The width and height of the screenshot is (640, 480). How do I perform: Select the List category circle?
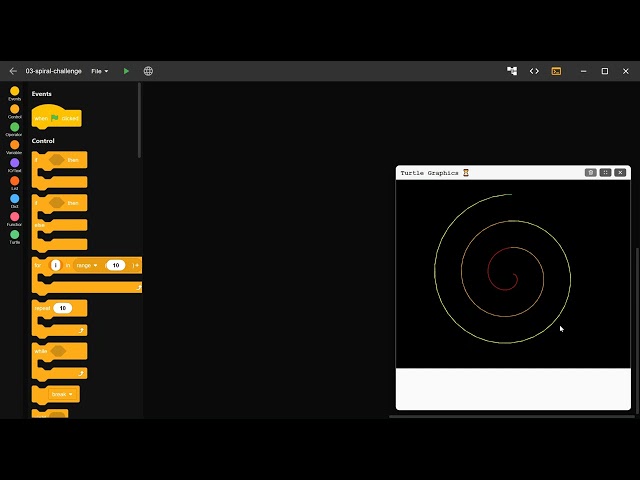tap(15, 181)
